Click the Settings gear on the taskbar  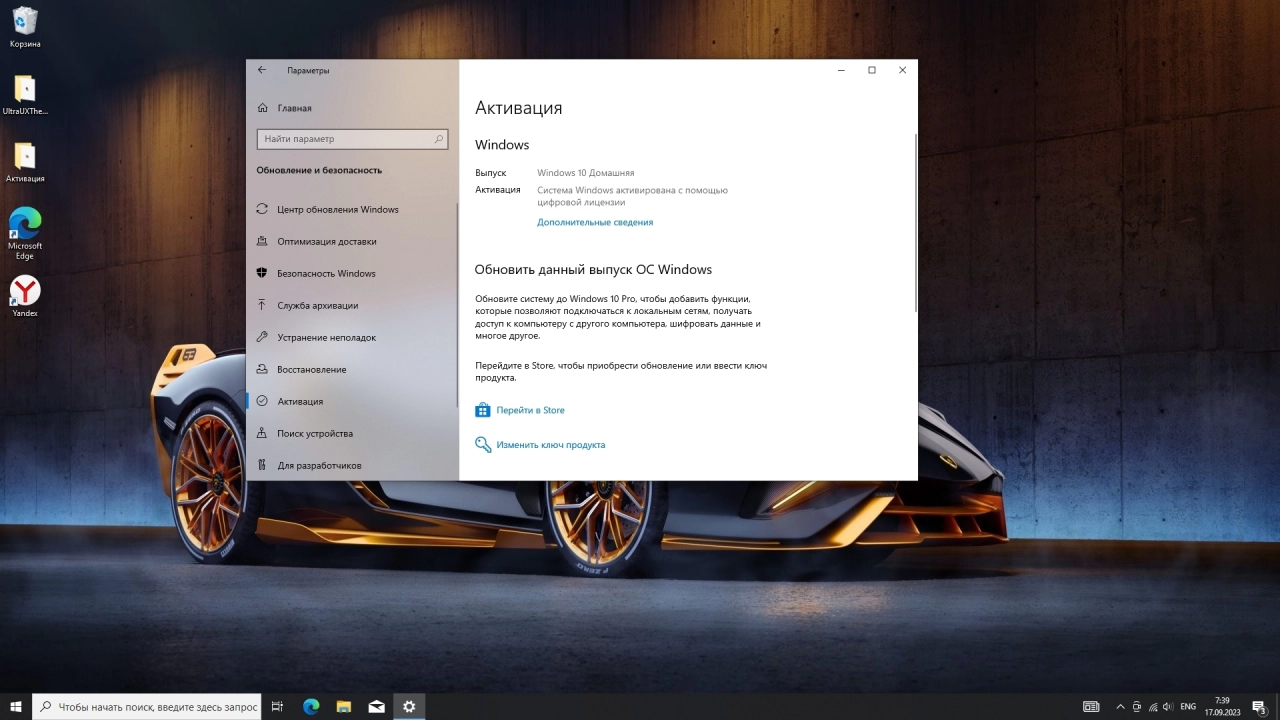[409, 706]
